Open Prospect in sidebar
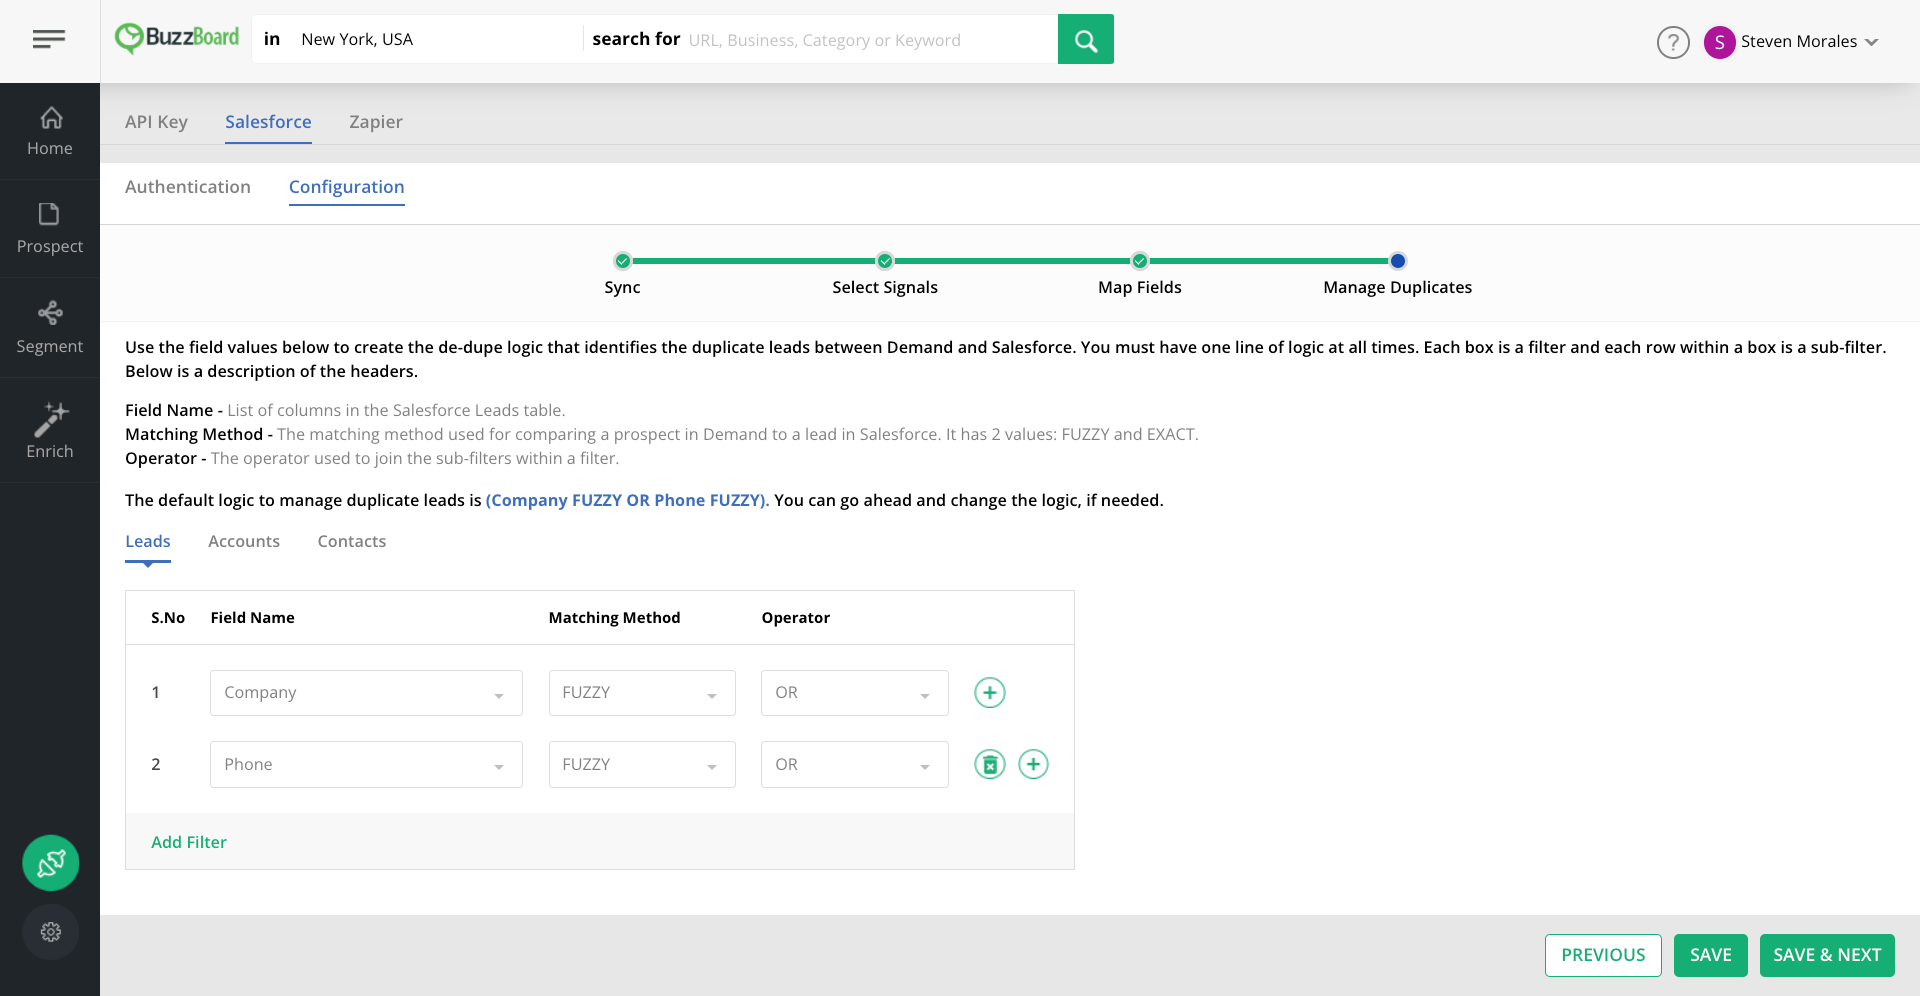The width and height of the screenshot is (1920, 996). 50,229
